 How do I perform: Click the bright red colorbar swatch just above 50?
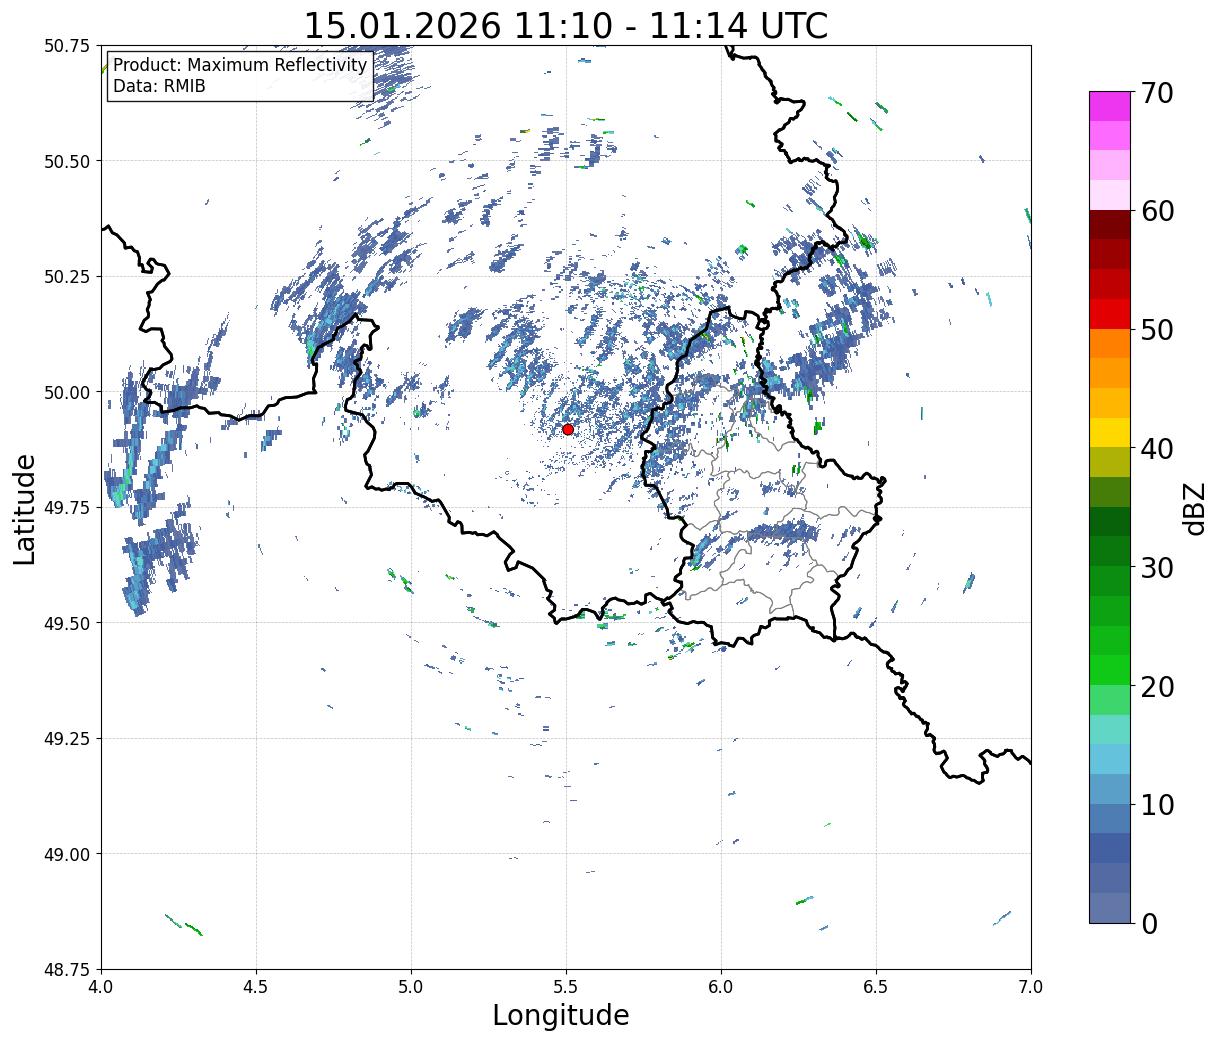(x=1110, y=314)
